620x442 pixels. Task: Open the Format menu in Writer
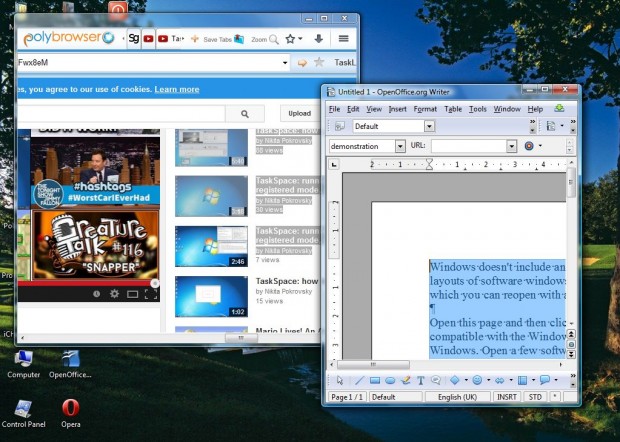click(425, 109)
